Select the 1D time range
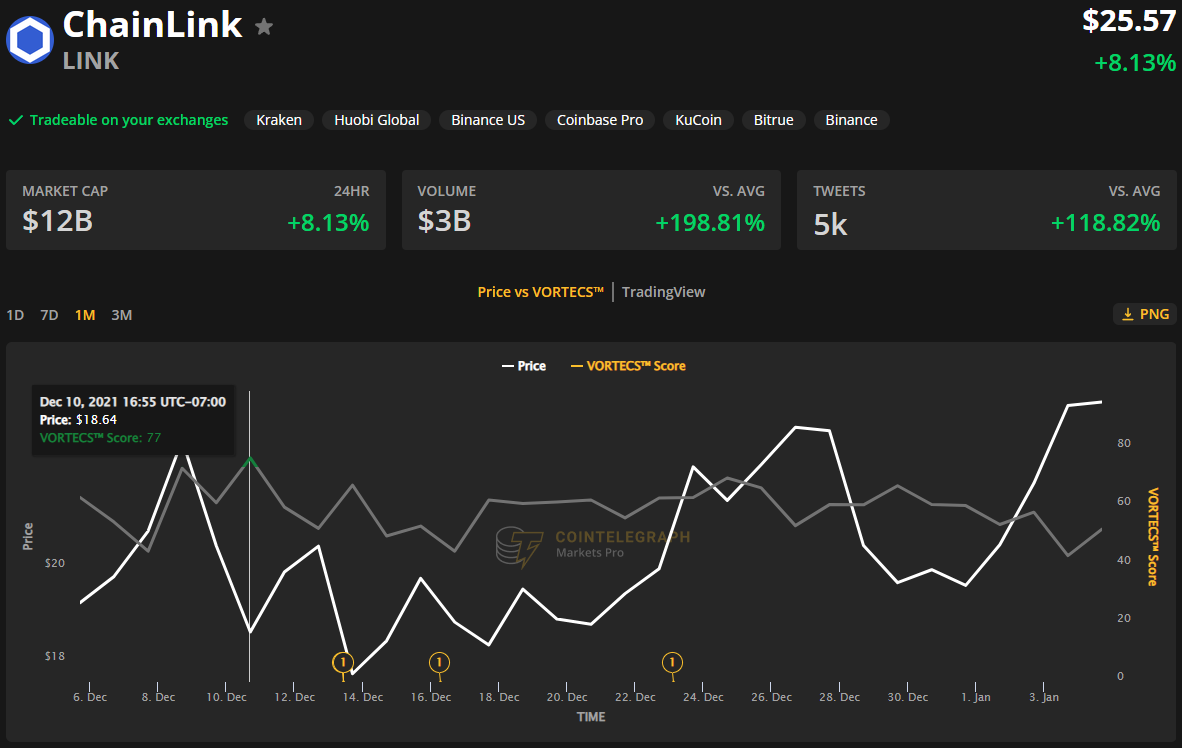Viewport: 1182px width, 748px height. click(x=15, y=315)
